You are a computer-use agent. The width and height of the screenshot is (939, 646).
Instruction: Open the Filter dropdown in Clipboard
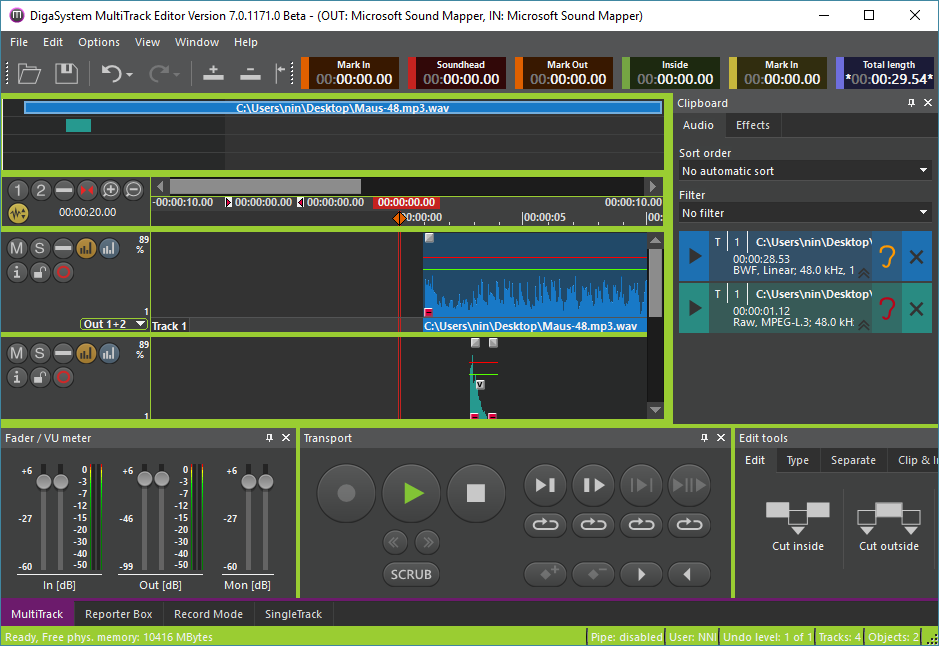tap(804, 213)
